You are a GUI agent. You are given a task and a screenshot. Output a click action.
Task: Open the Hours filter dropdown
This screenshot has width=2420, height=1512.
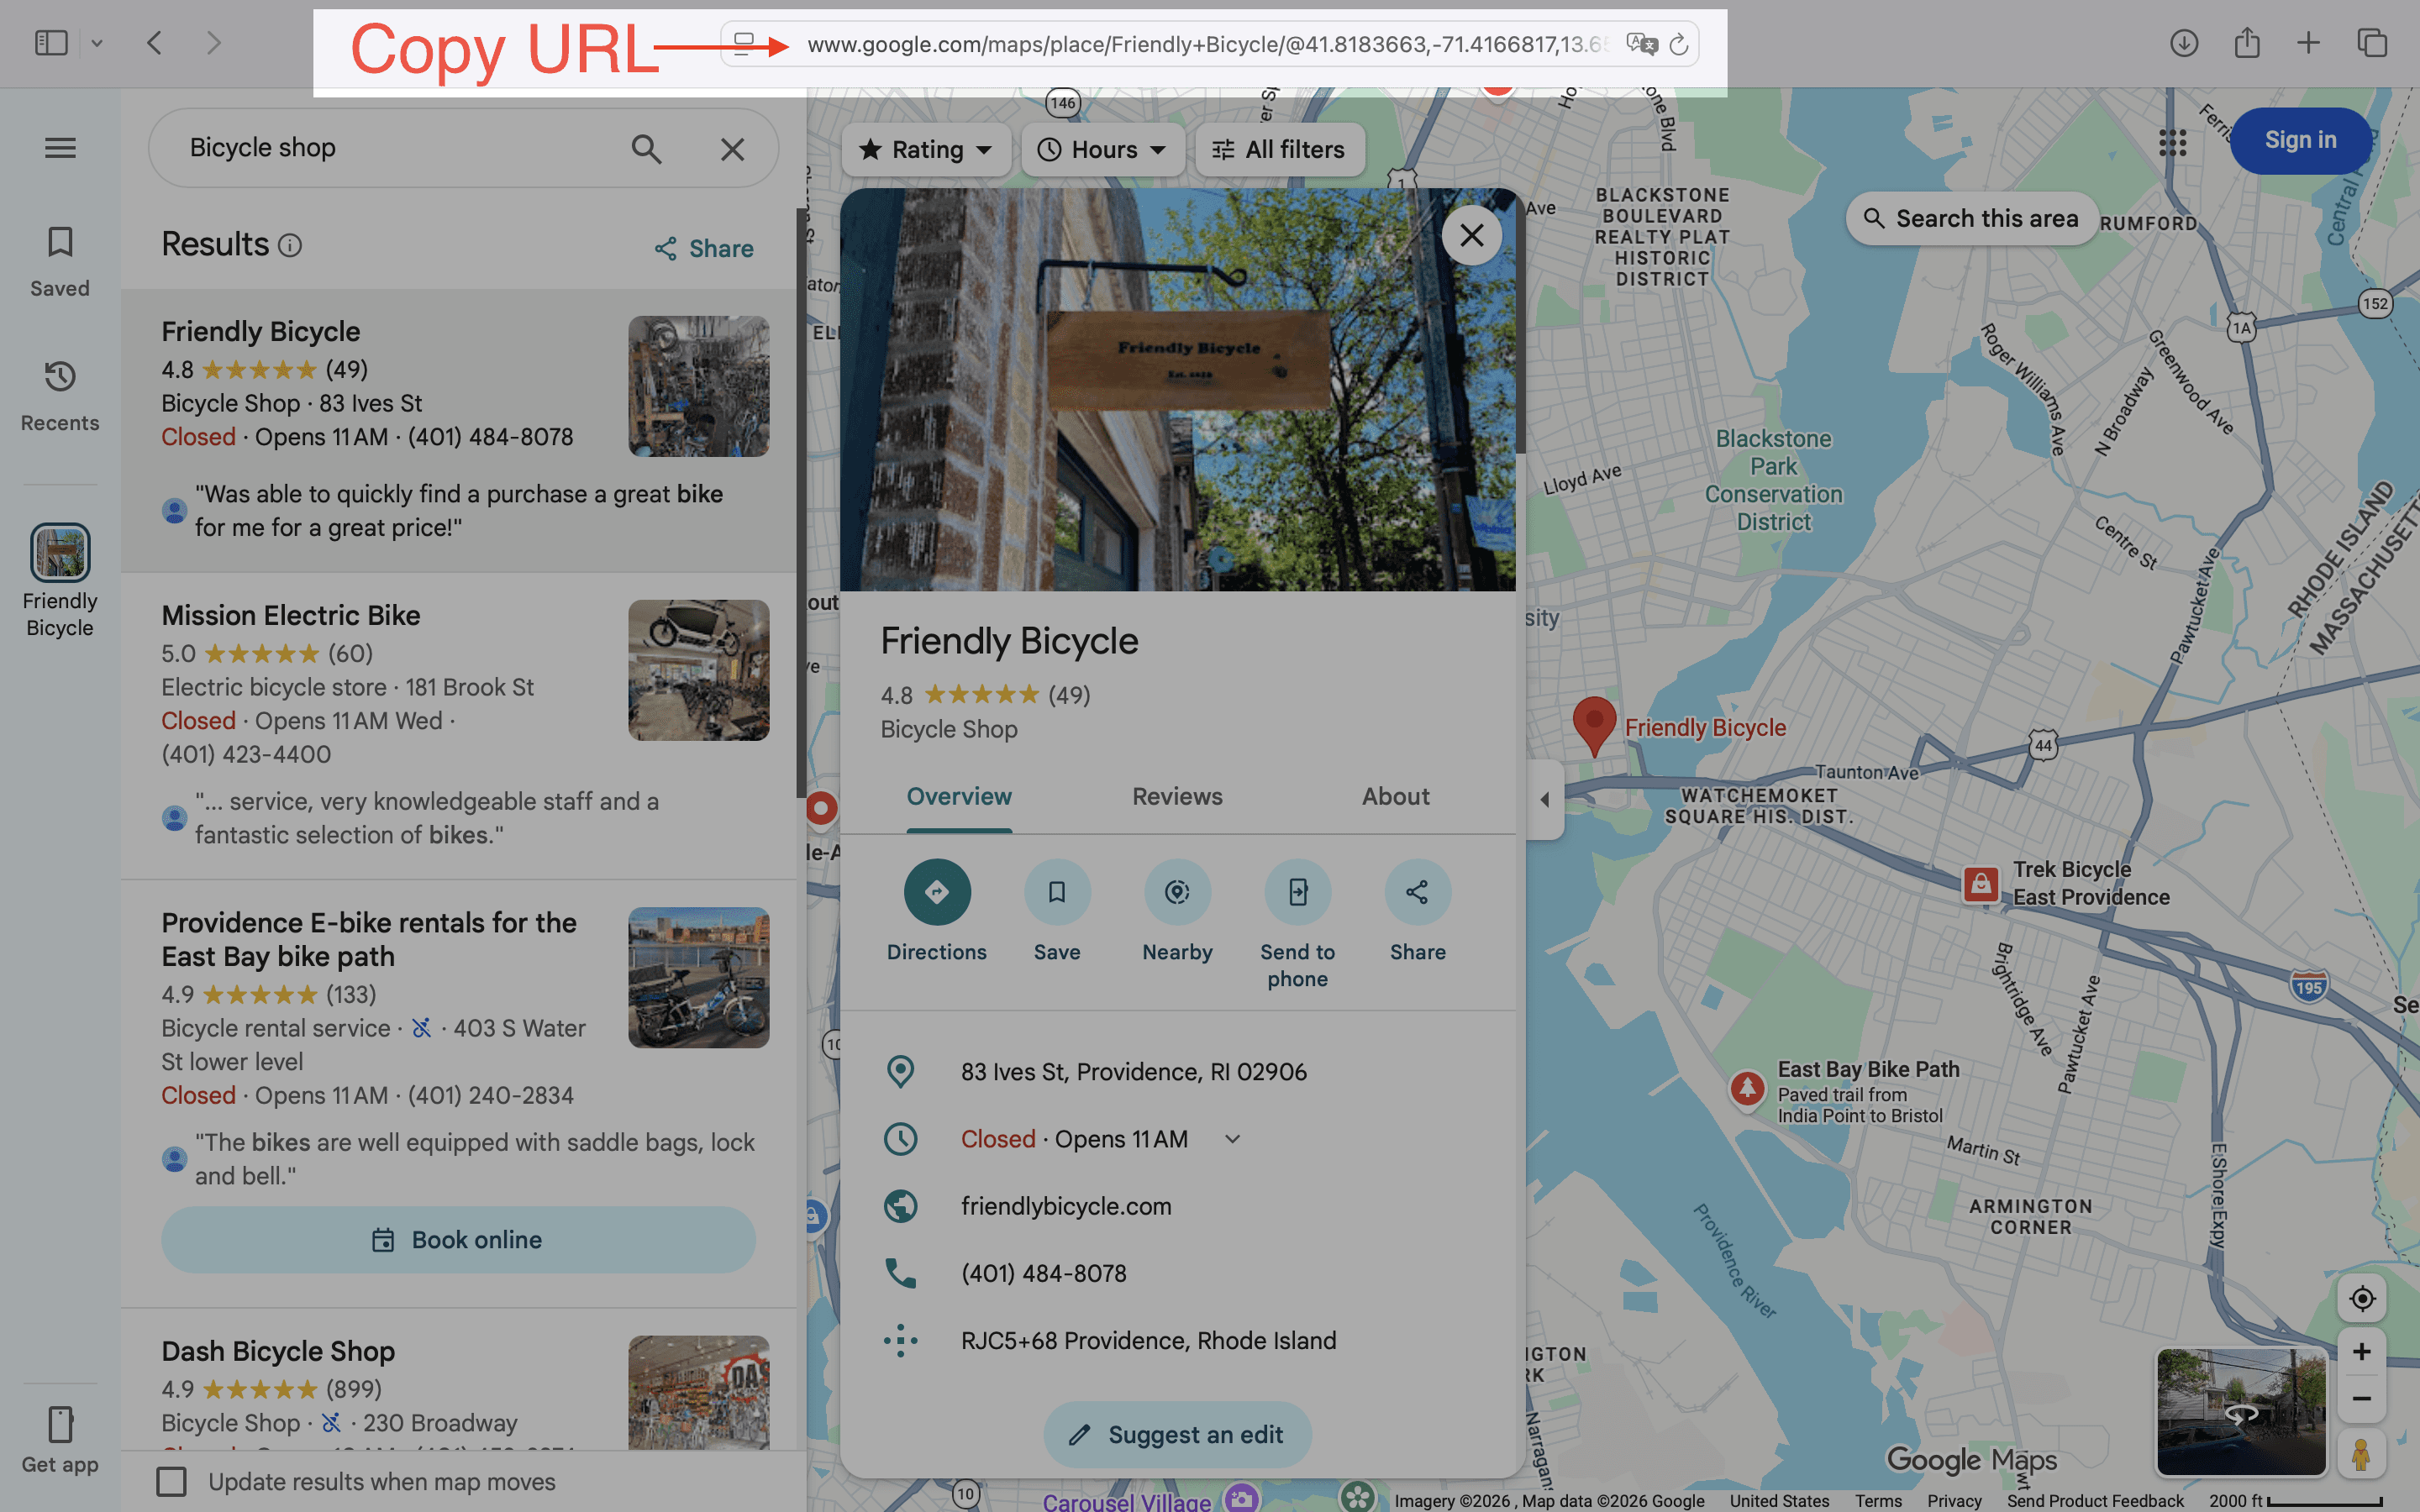1102,150
